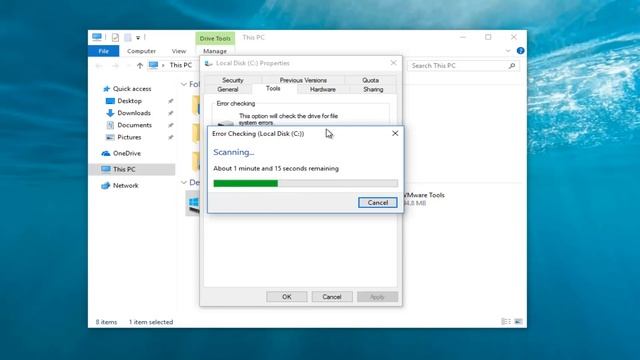Open Network in the navigation pane
Viewport: 640px width, 360px height.
pos(126,186)
